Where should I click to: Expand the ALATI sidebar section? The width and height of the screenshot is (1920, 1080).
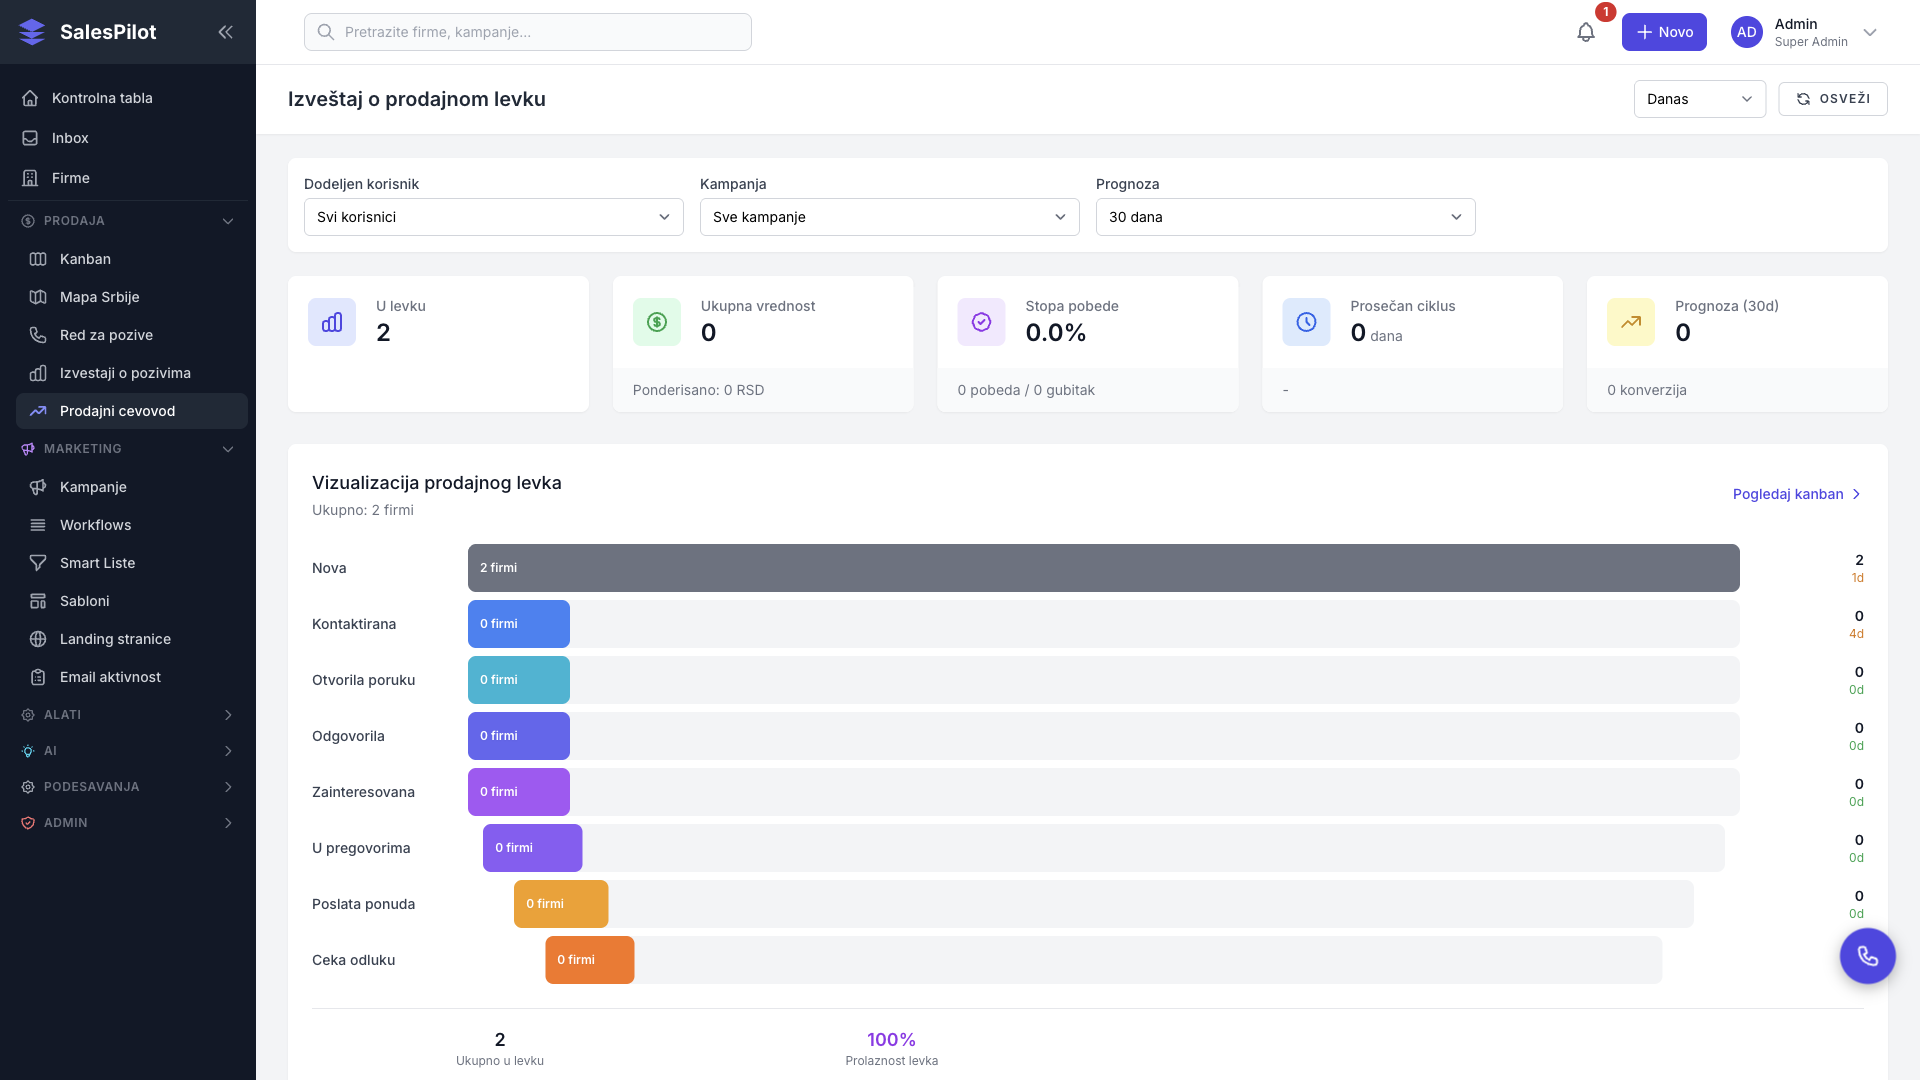pos(128,715)
